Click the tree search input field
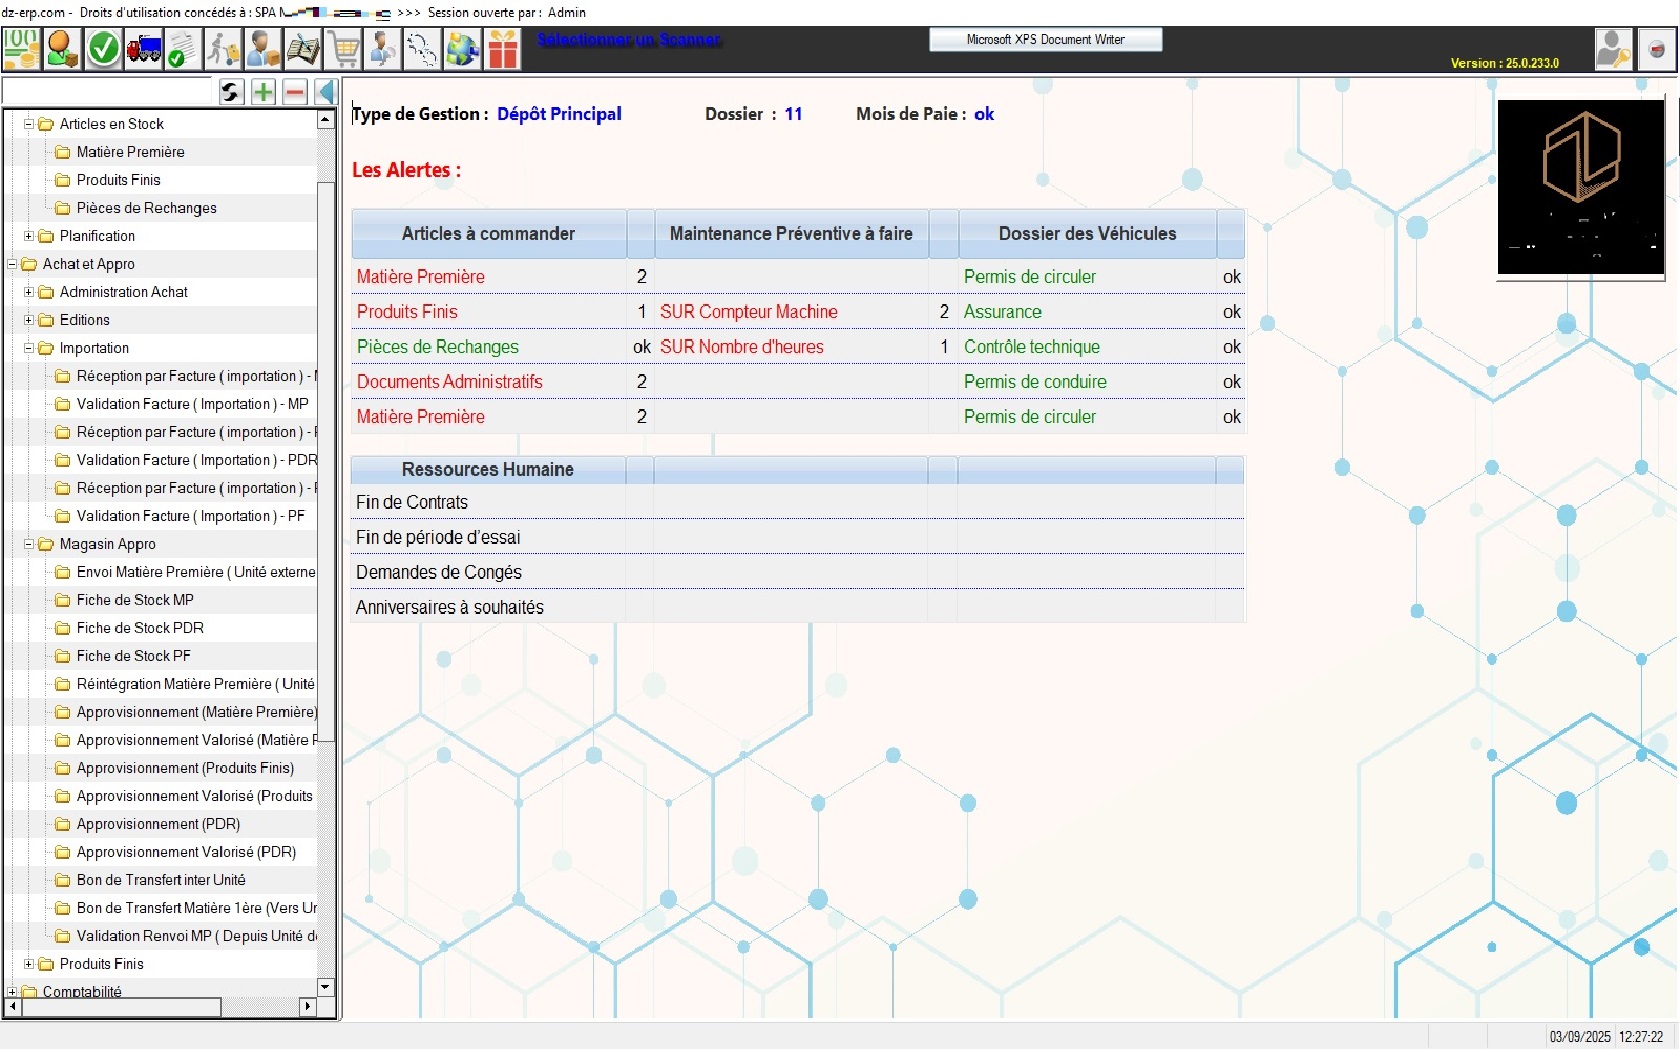This screenshot has width=1680, height=1050. click(110, 92)
